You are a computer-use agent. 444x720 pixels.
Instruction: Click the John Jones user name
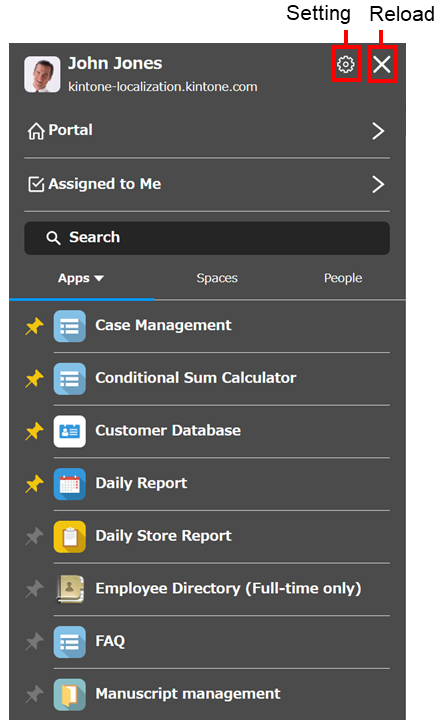coord(115,63)
